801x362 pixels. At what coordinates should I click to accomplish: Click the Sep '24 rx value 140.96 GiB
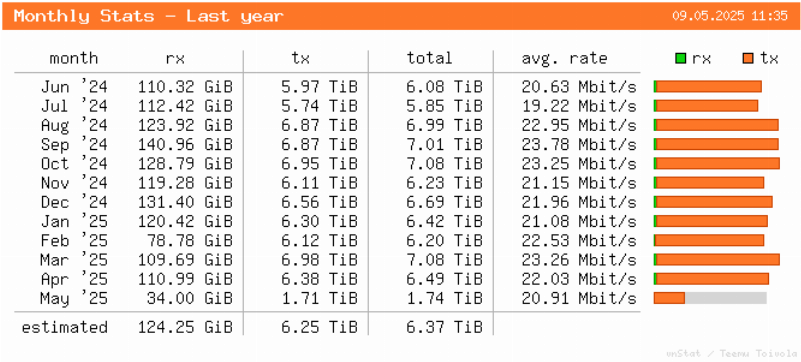185,144
